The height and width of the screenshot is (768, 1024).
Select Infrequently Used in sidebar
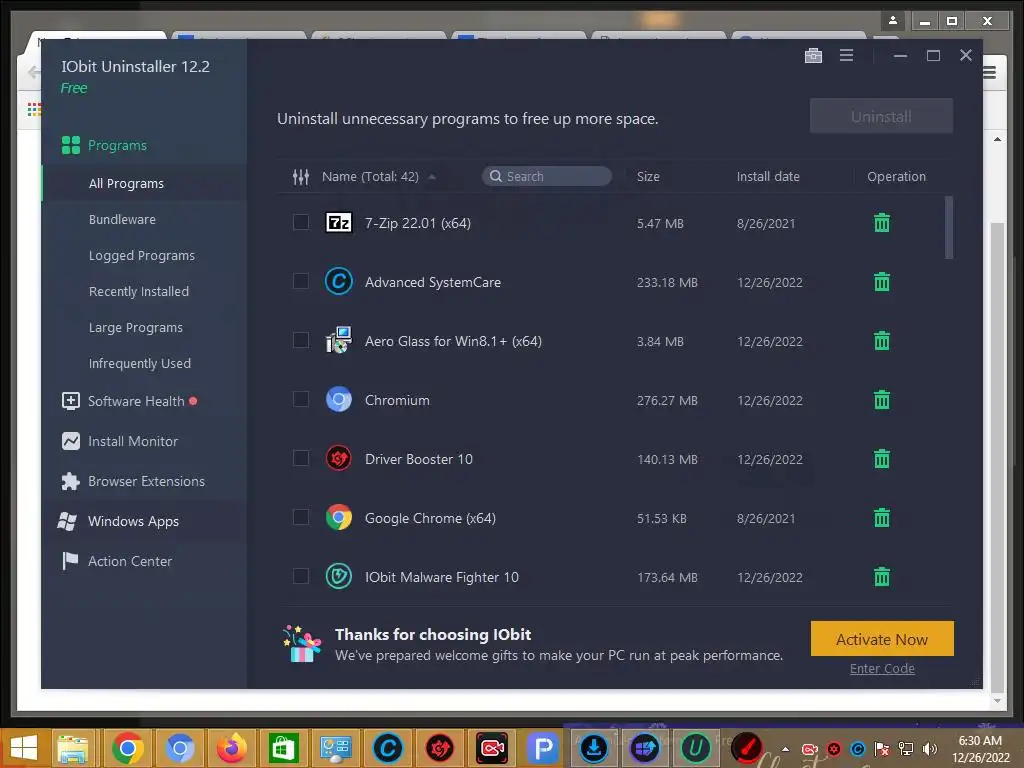pos(140,363)
